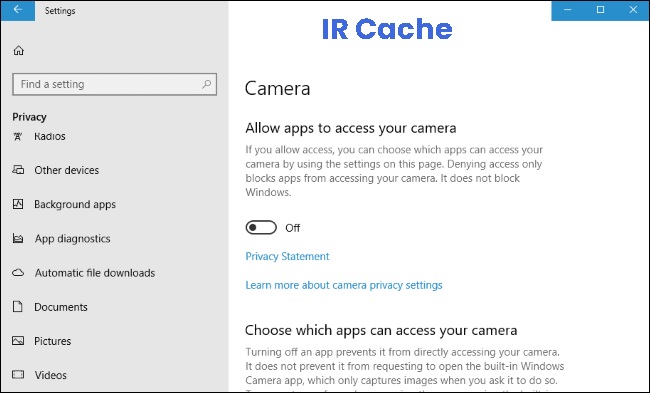The height and width of the screenshot is (393, 650).
Task: Click the Automatic file downloads cloud icon
Action: pos(18,273)
